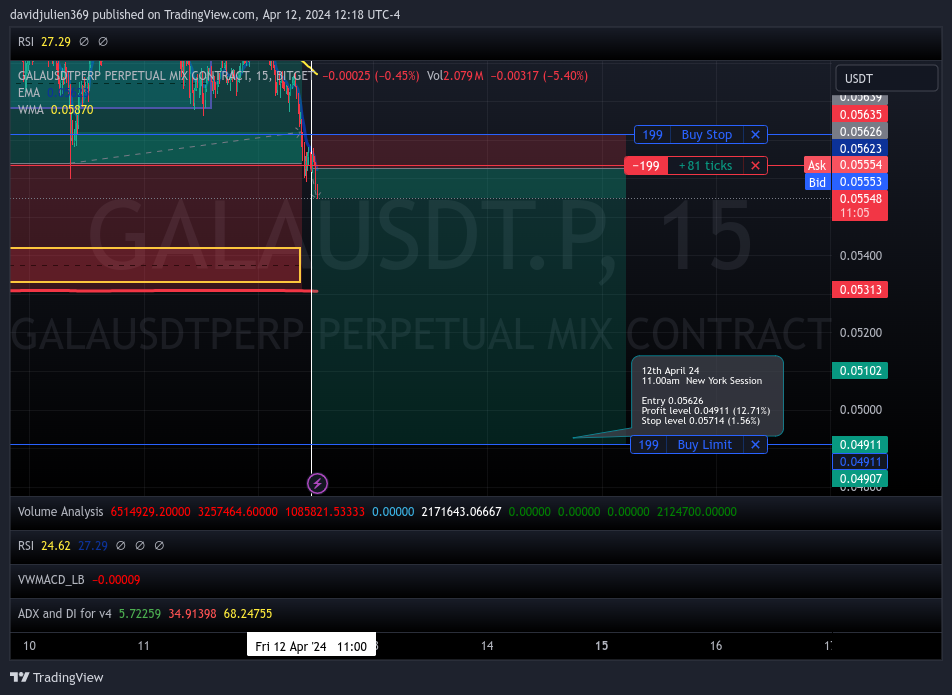Click the 16 label on the time axis
The width and height of the screenshot is (952, 695).
(x=716, y=646)
